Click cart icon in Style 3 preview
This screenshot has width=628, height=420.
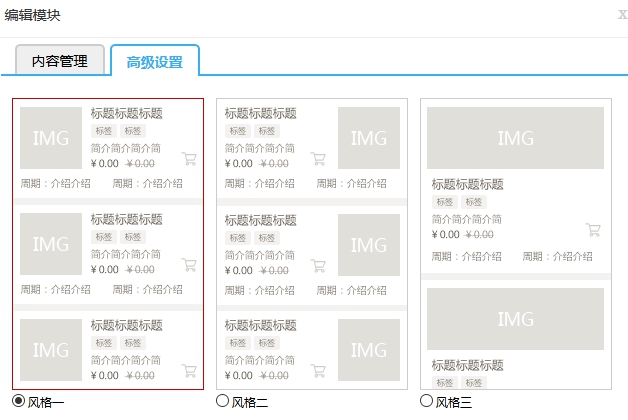[593, 229]
